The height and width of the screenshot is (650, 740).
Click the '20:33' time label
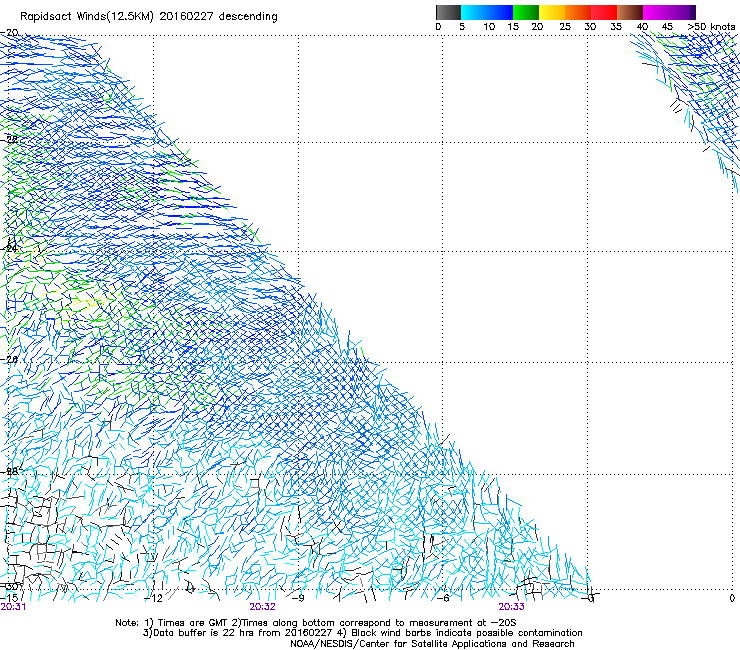(512, 607)
